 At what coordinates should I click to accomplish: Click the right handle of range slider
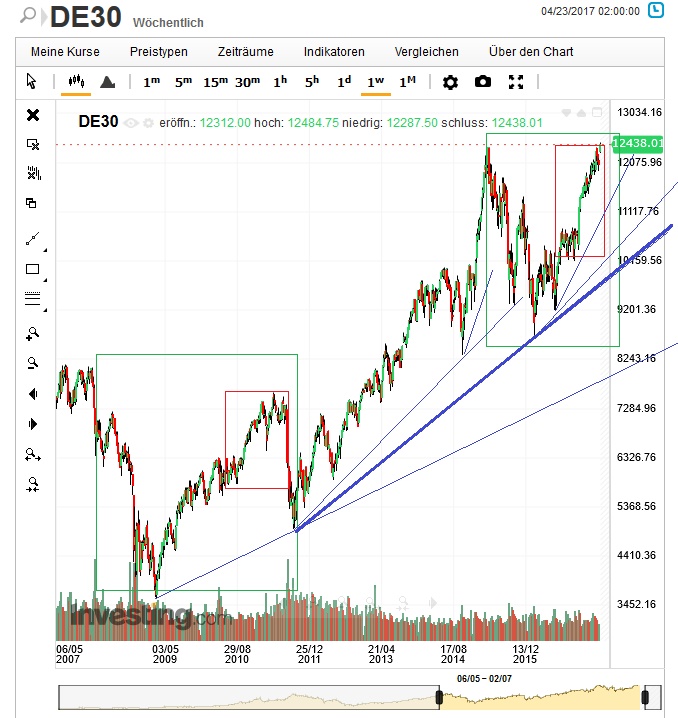click(x=646, y=696)
